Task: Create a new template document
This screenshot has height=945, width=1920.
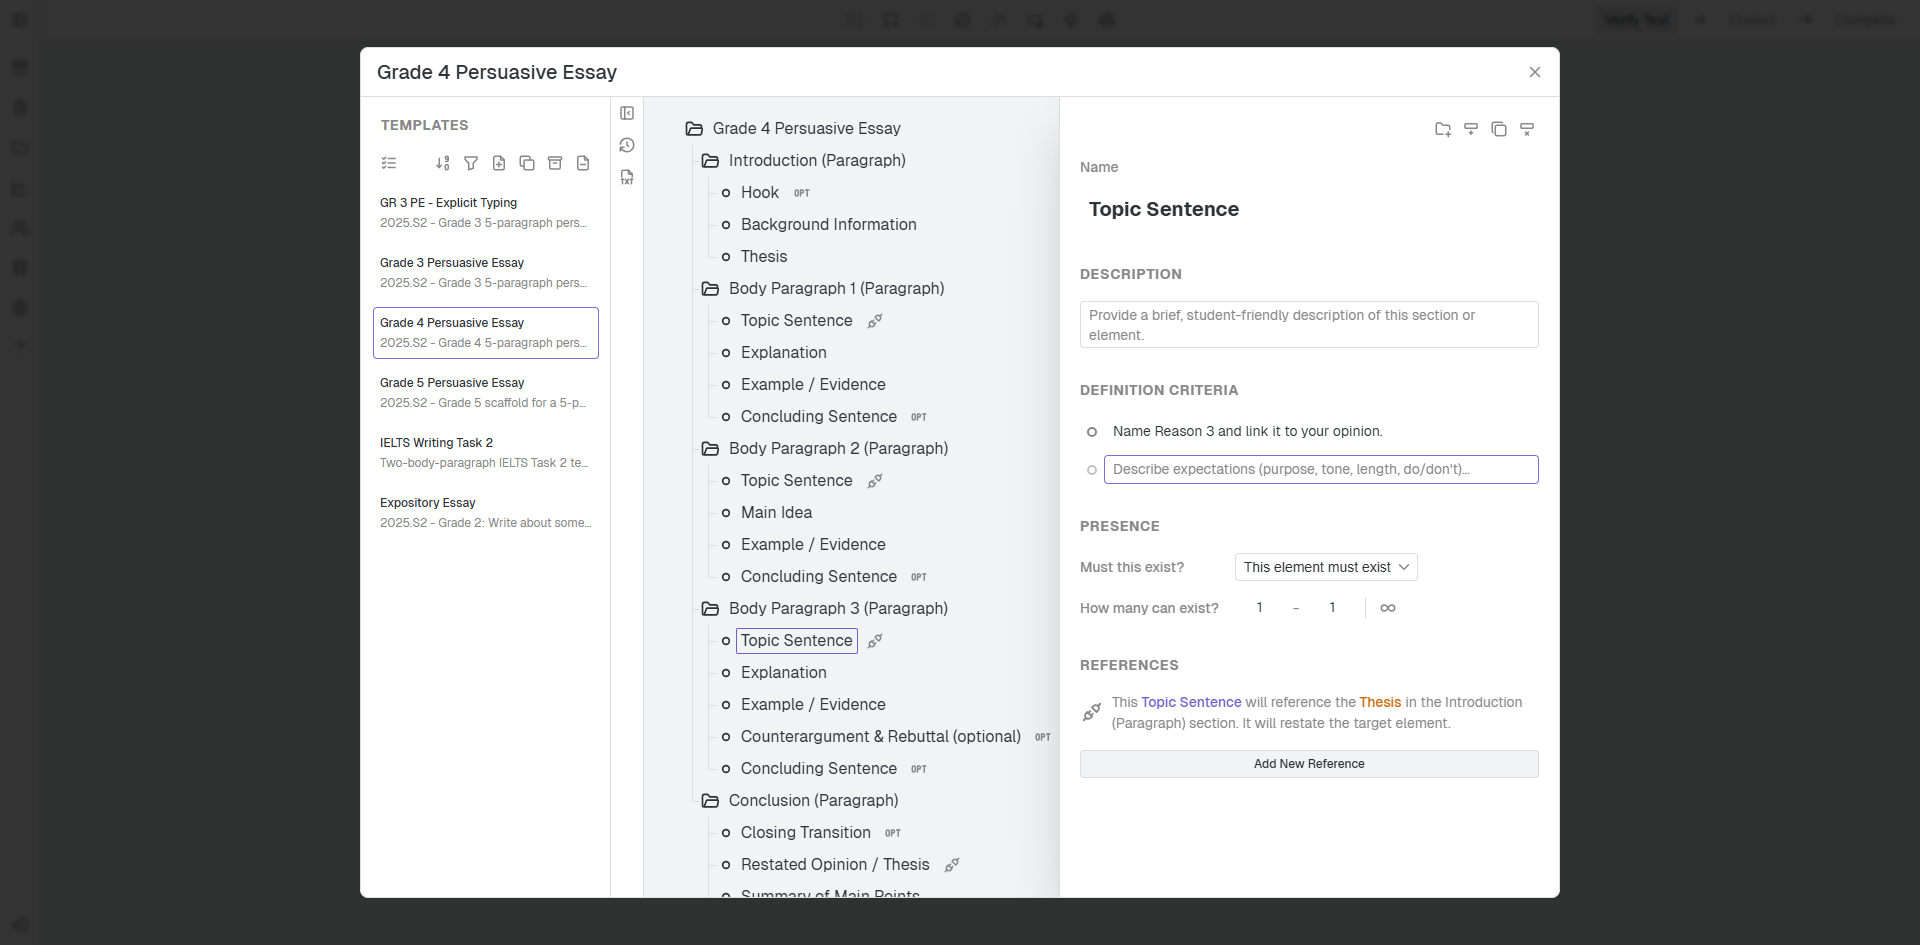Action: [499, 163]
